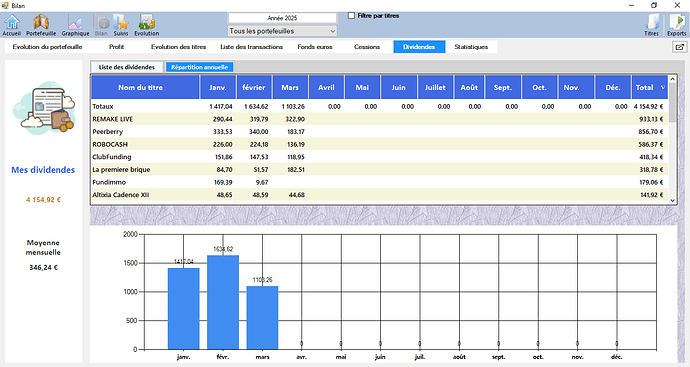Enable the Filtre par titres checkbox
The height and width of the screenshot is (367, 690).
tap(351, 16)
